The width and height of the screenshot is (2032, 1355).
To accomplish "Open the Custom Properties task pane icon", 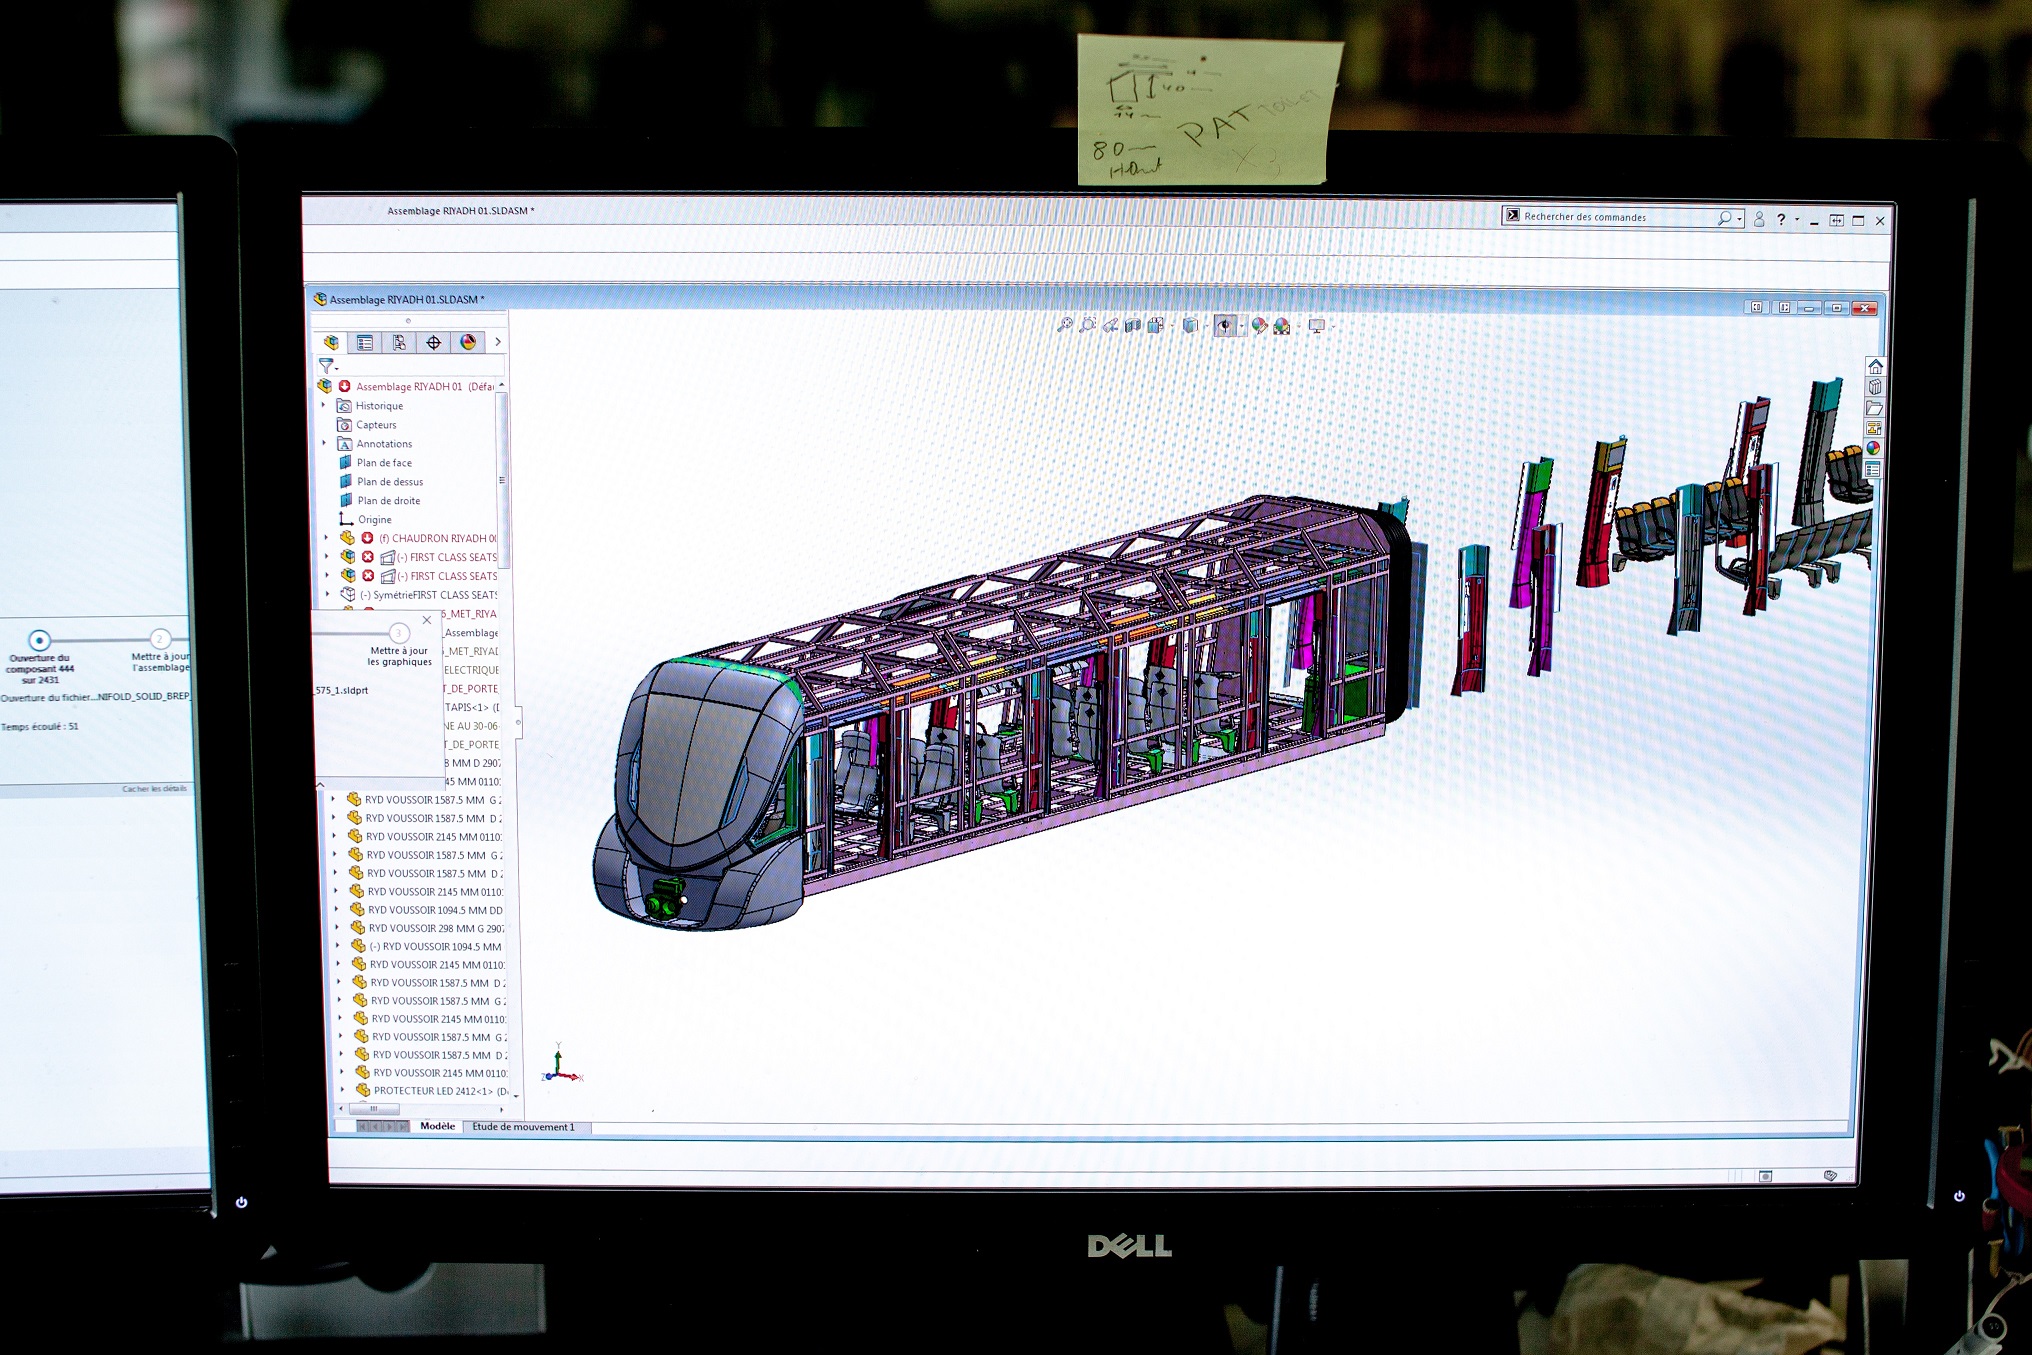I will pos(1873,469).
